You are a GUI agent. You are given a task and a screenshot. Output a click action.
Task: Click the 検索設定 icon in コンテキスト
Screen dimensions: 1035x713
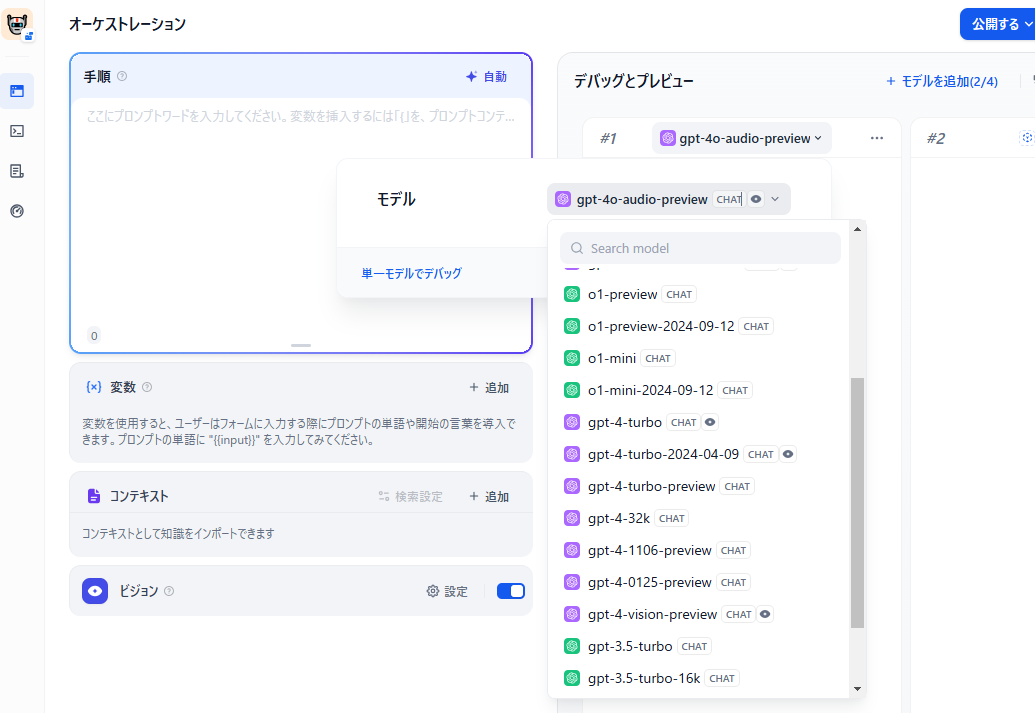coord(384,496)
